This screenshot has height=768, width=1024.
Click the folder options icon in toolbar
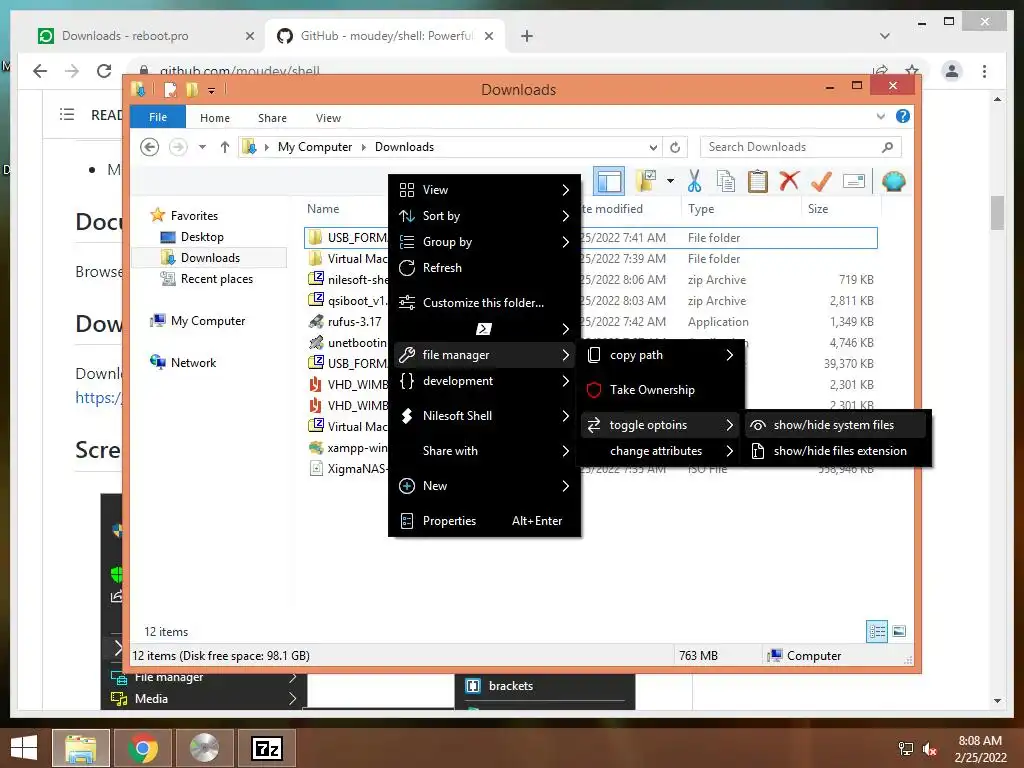tap(646, 181)
